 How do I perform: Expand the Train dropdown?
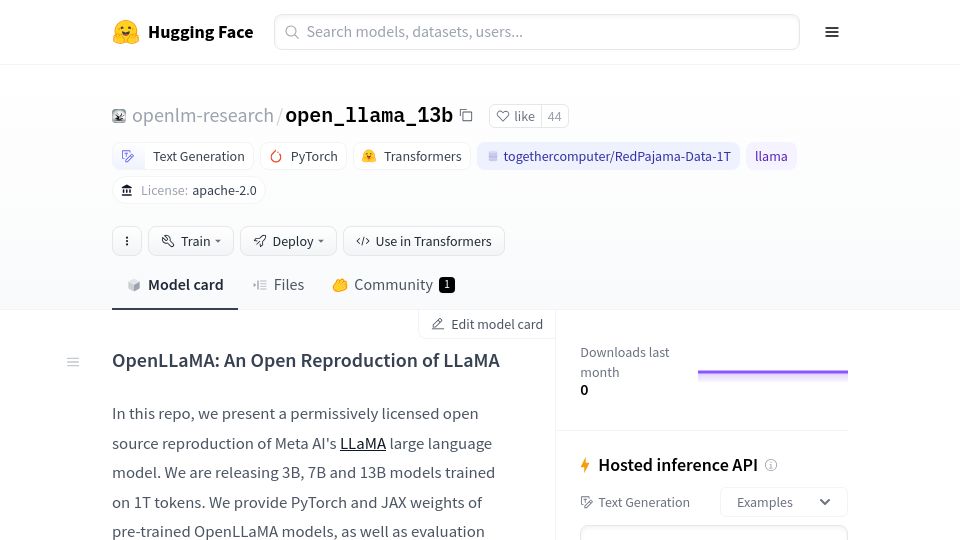[x=191, y=241]
